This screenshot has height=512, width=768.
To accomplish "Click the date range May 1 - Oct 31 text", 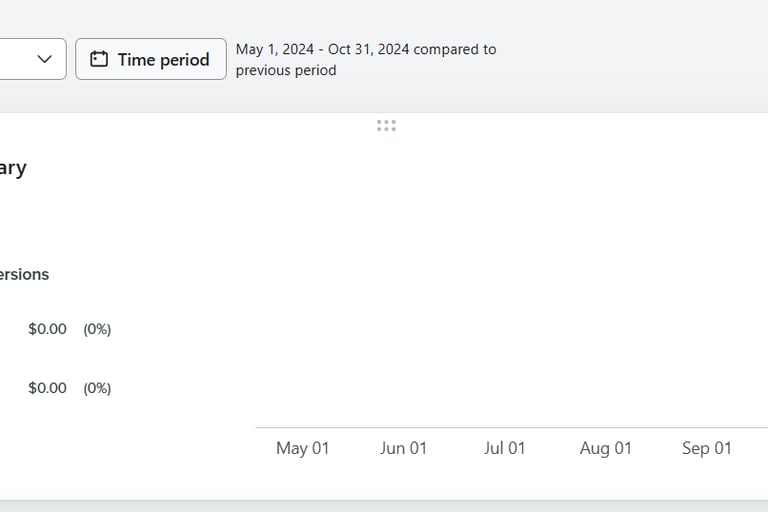I will click(x=322, y=49).
